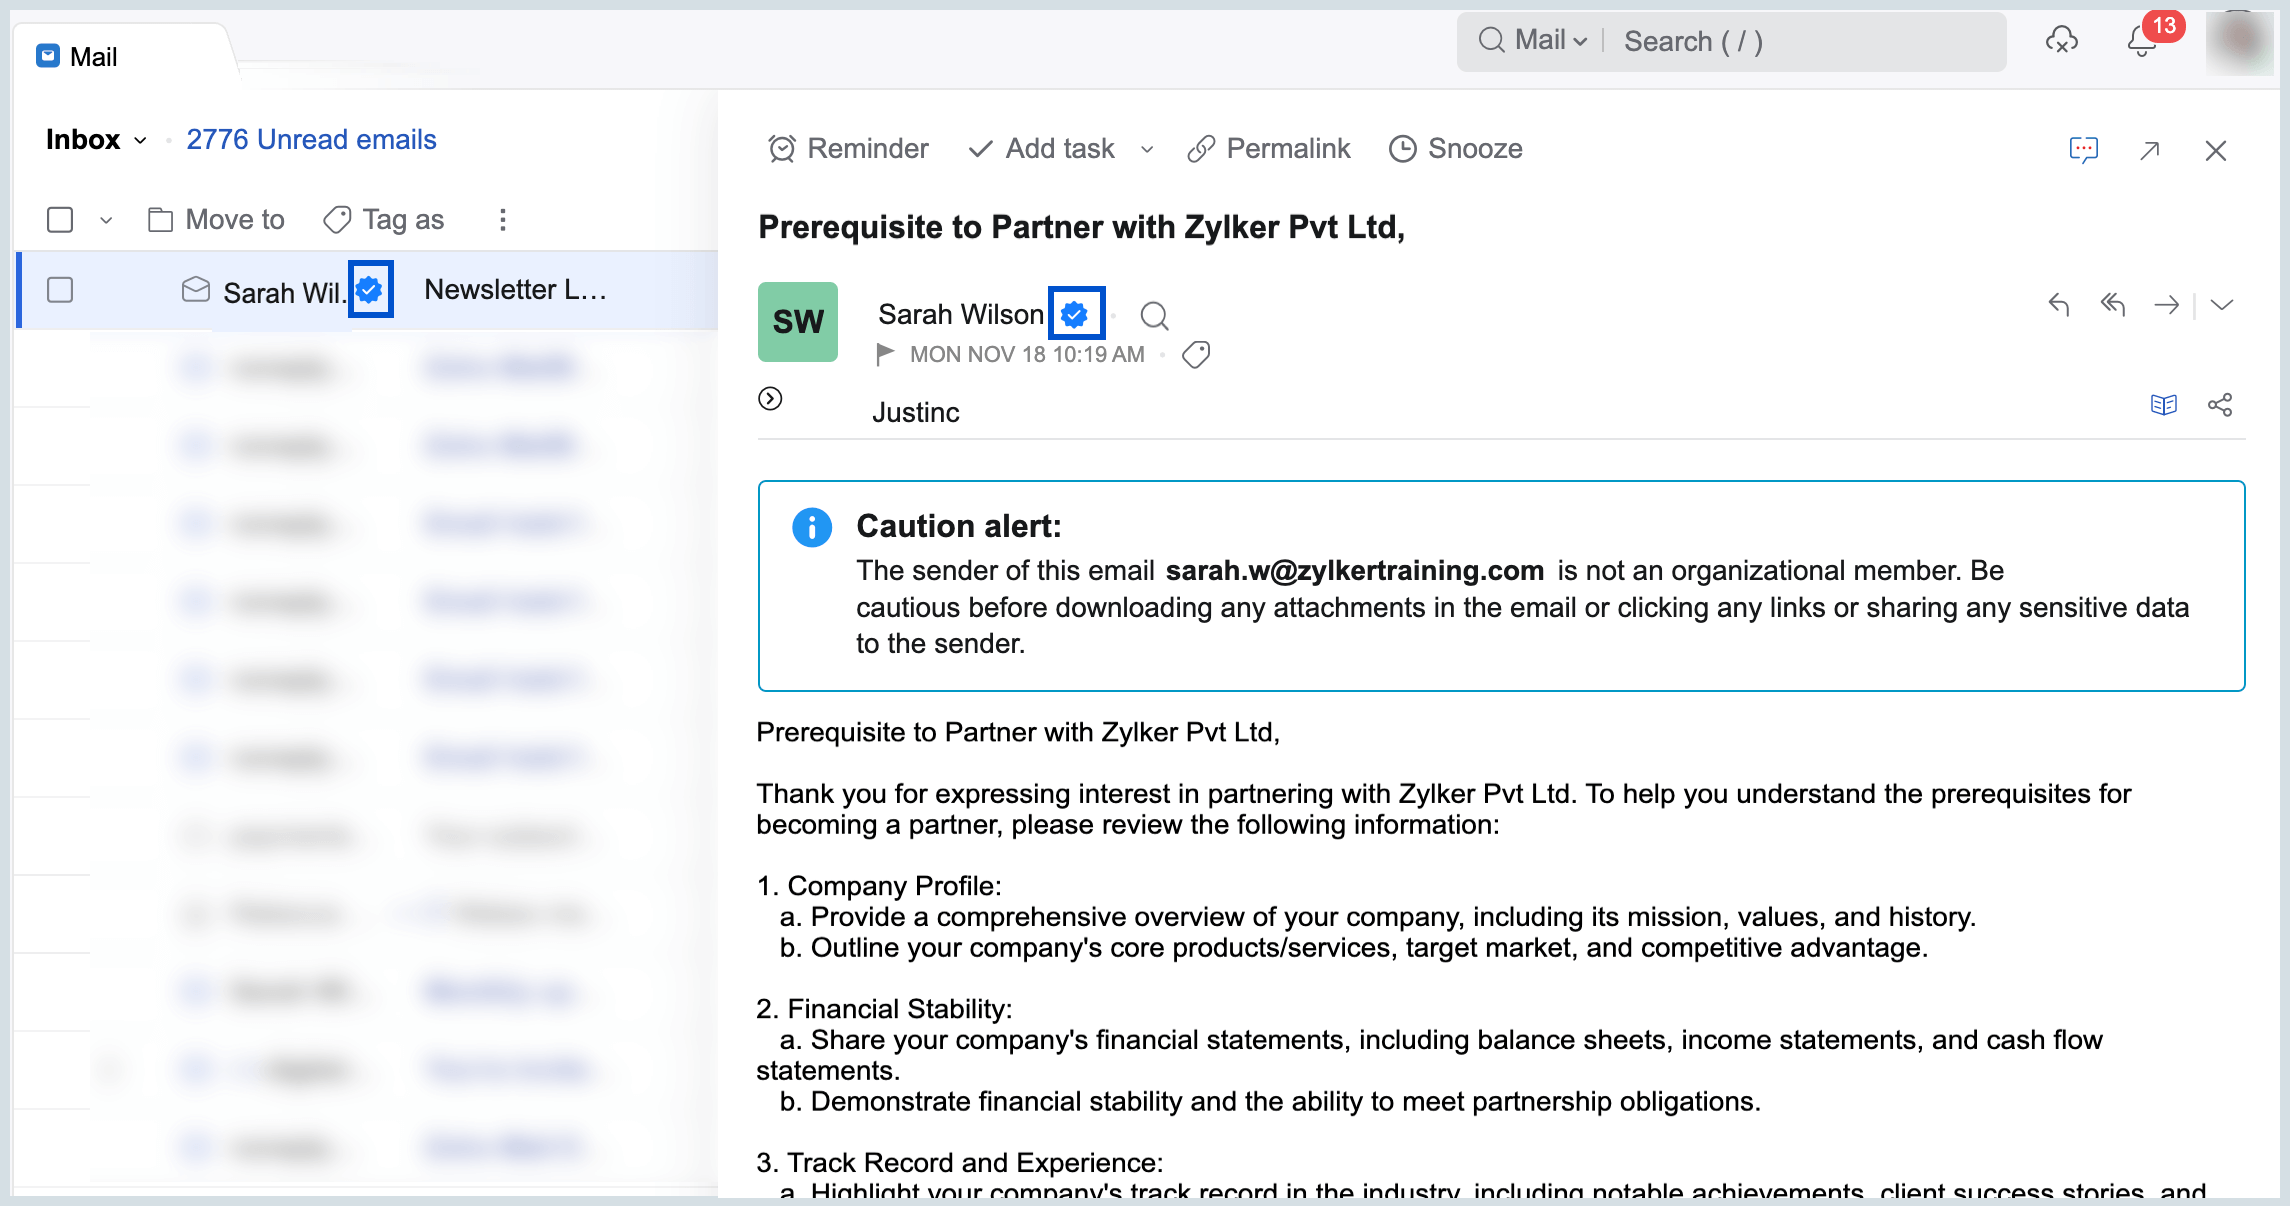
Task: Click the notifications bell icon
Action: pos(2141,42)
